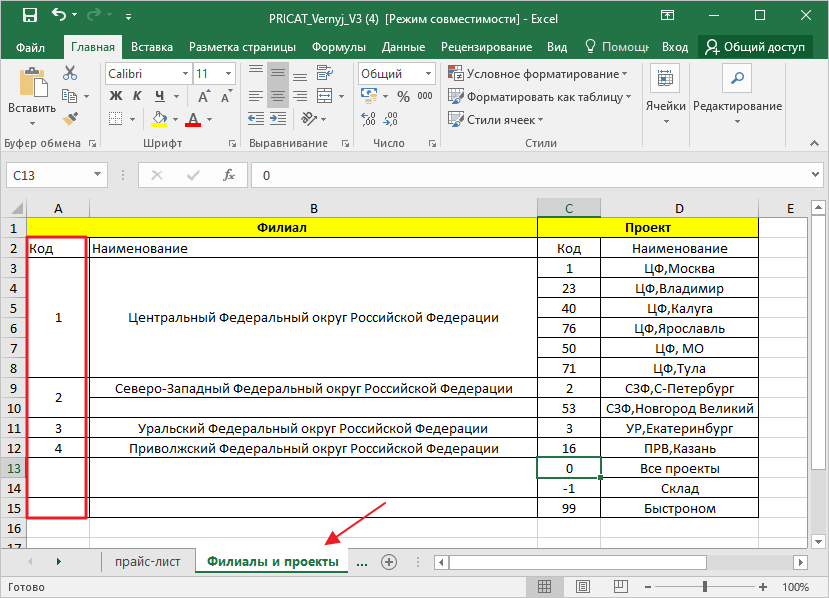This screenshot has height=598, width=829.
Task: Open the font size dropdown showing 11
Action: pos(229,73)
